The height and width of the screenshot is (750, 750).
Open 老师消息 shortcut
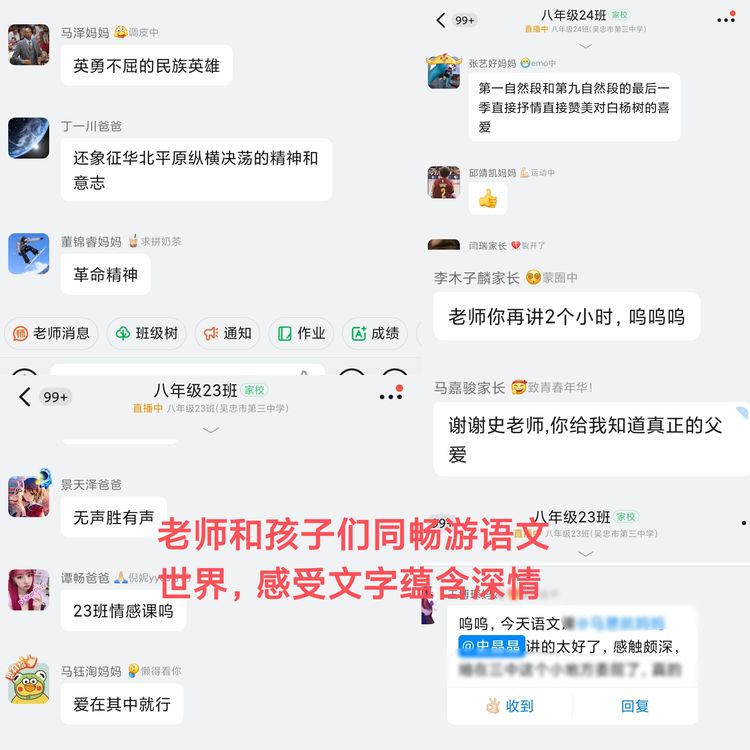point(51,333)
